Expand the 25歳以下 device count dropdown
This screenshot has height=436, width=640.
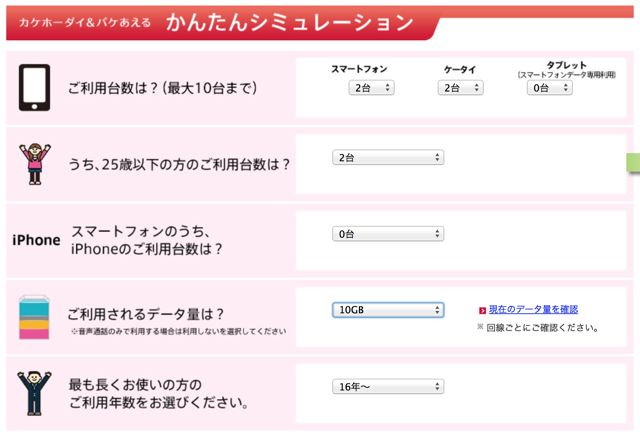pyautogui.click(x=388, y=158)
